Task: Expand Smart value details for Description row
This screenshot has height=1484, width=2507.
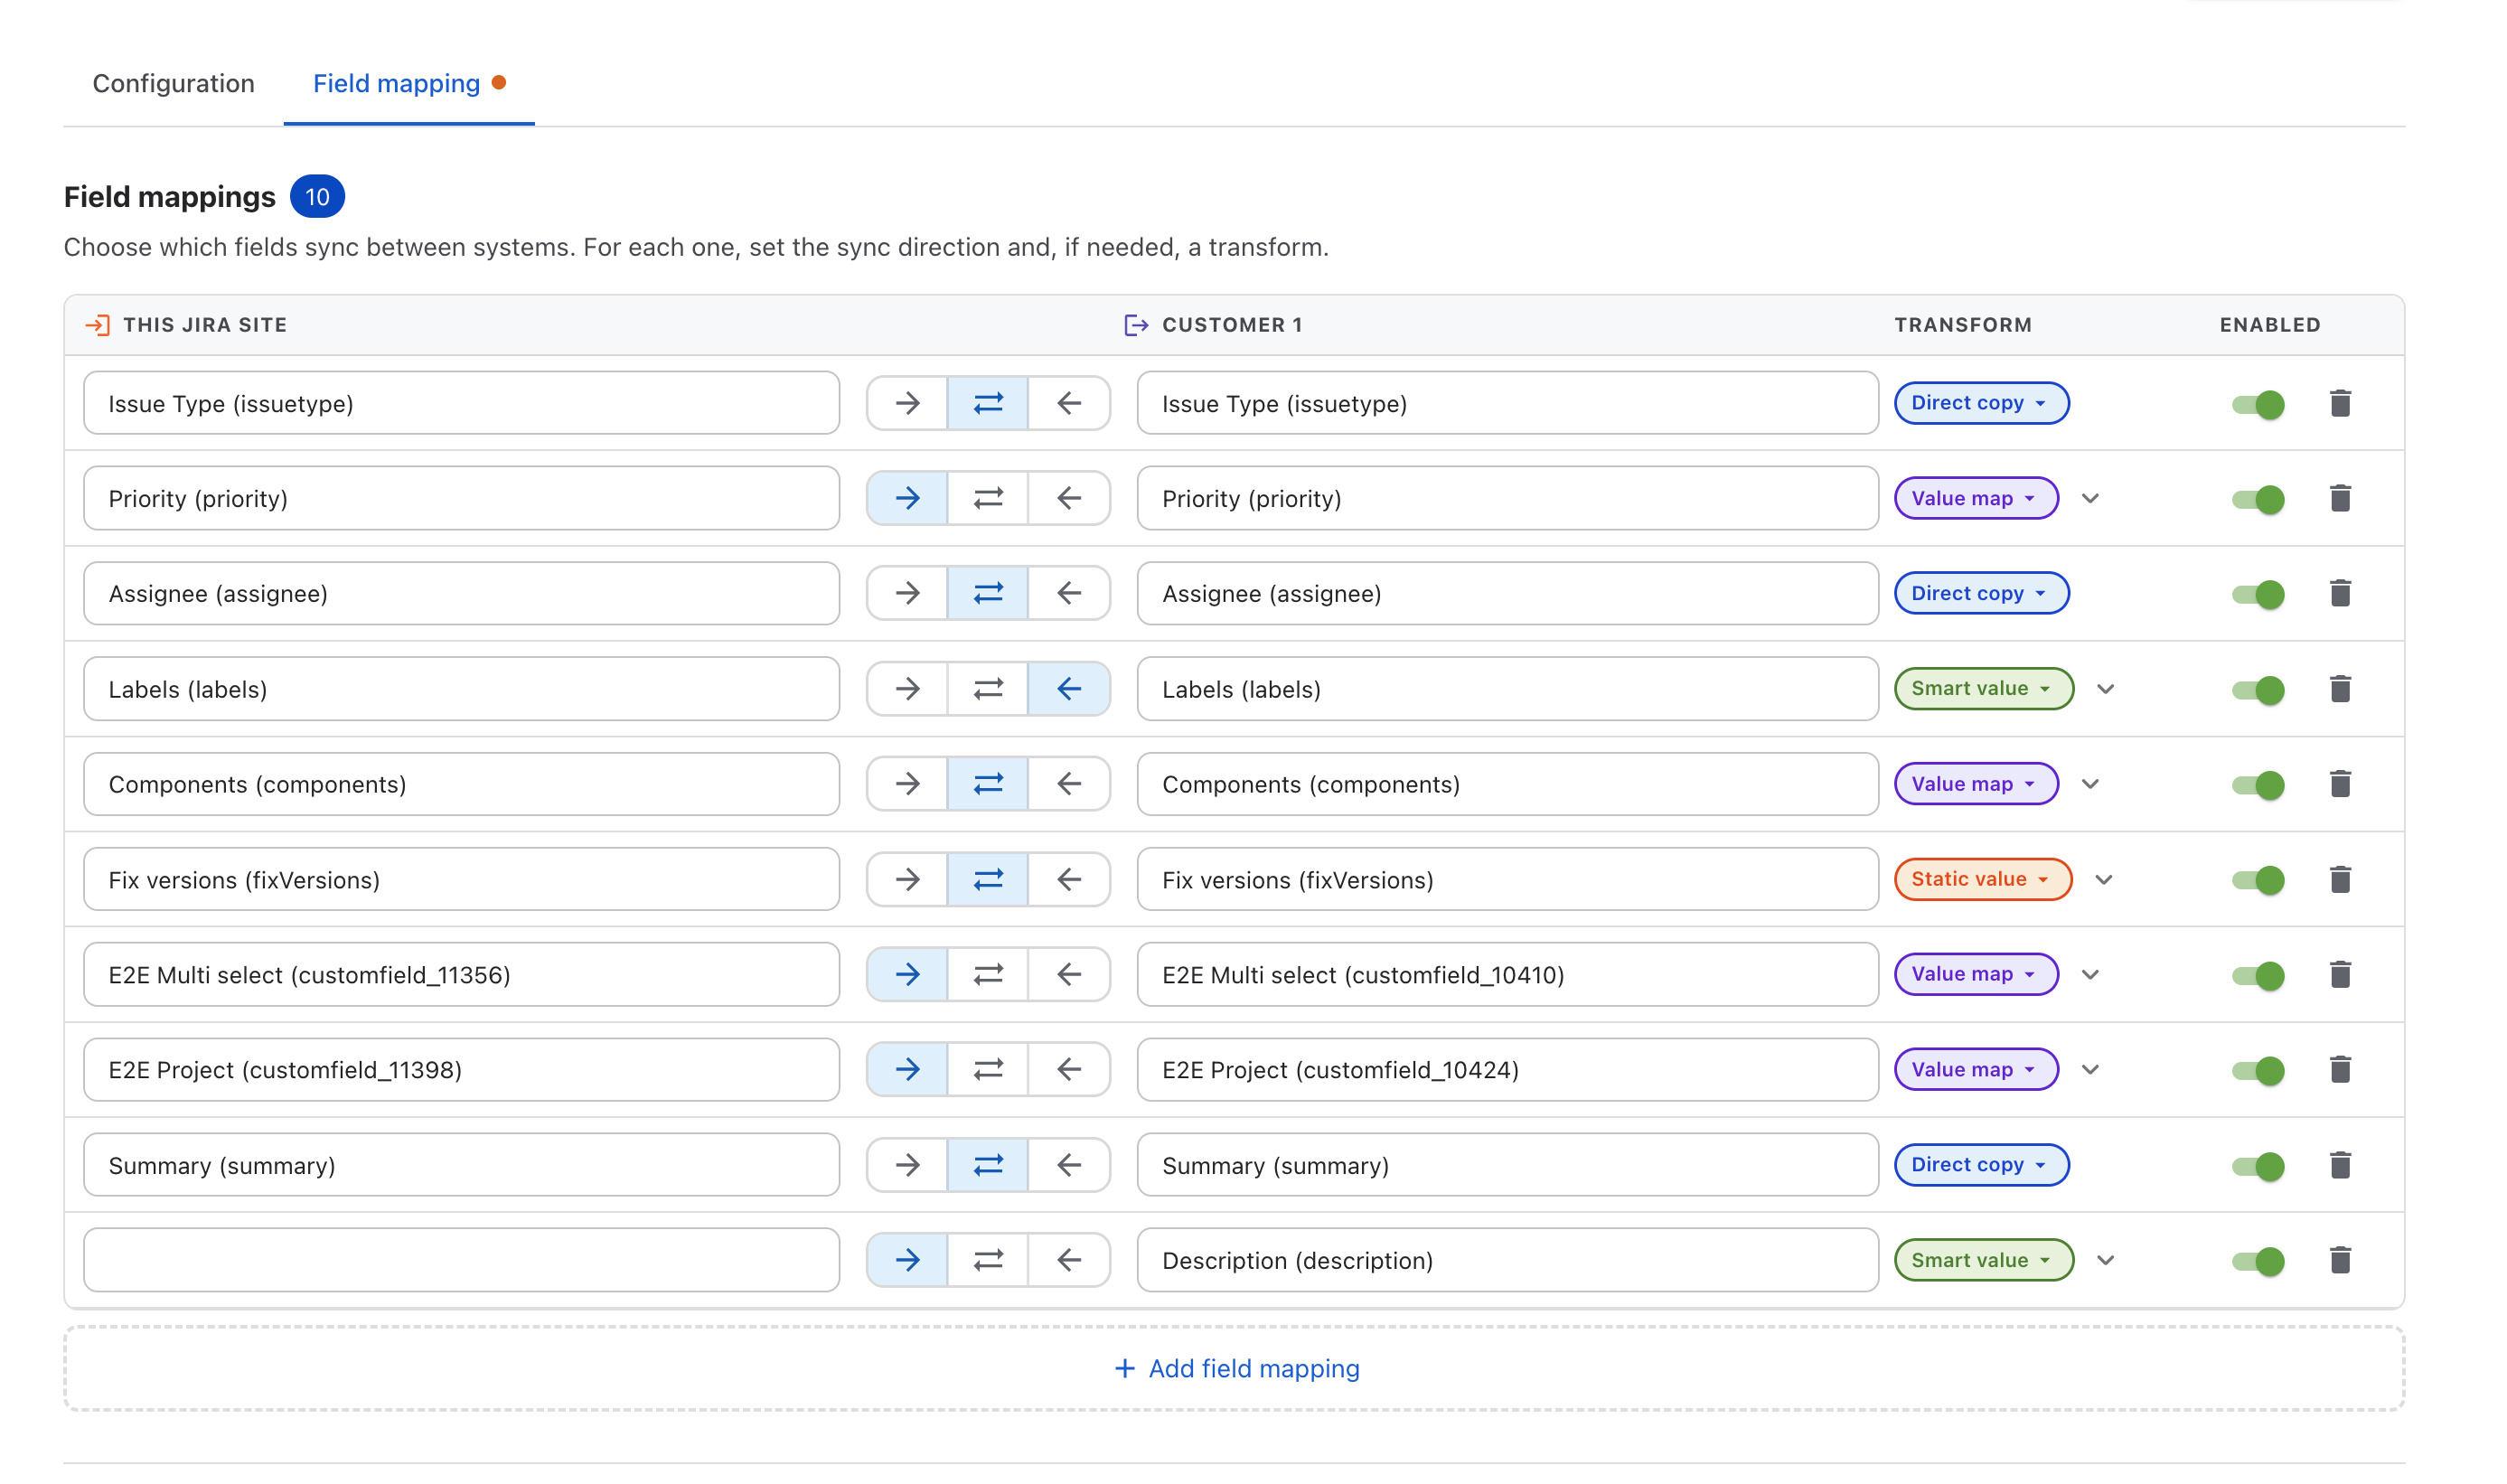Action: 2104,1260
